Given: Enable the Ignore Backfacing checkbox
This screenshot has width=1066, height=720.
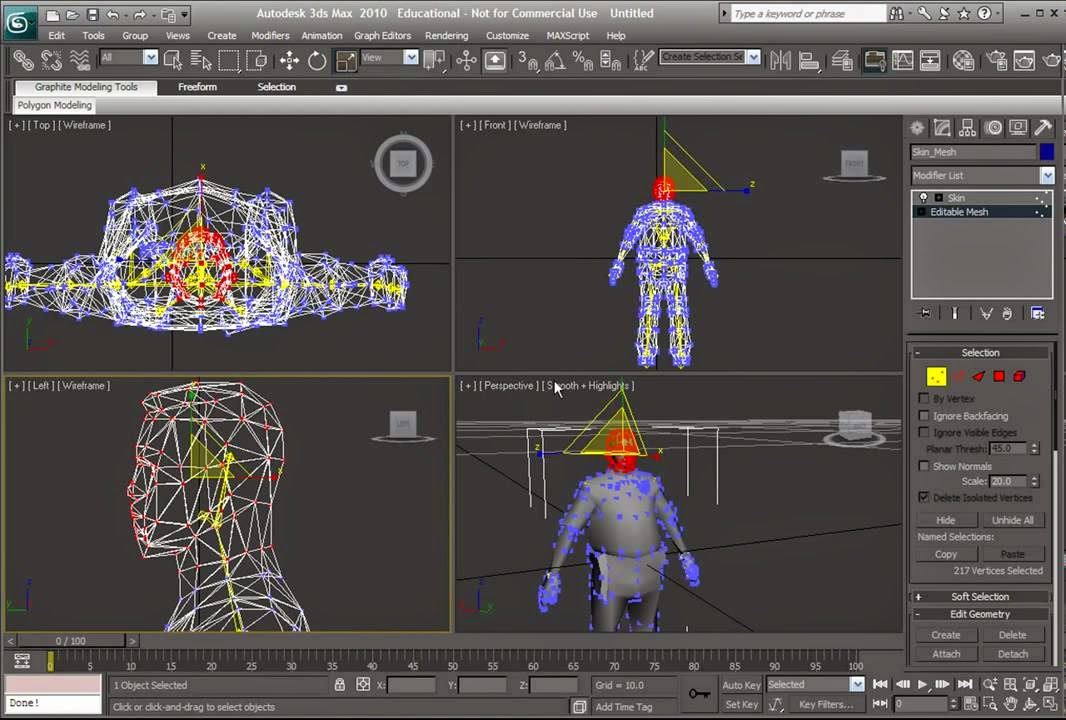Looking at the screenshot, I should (x=924, y=416).
